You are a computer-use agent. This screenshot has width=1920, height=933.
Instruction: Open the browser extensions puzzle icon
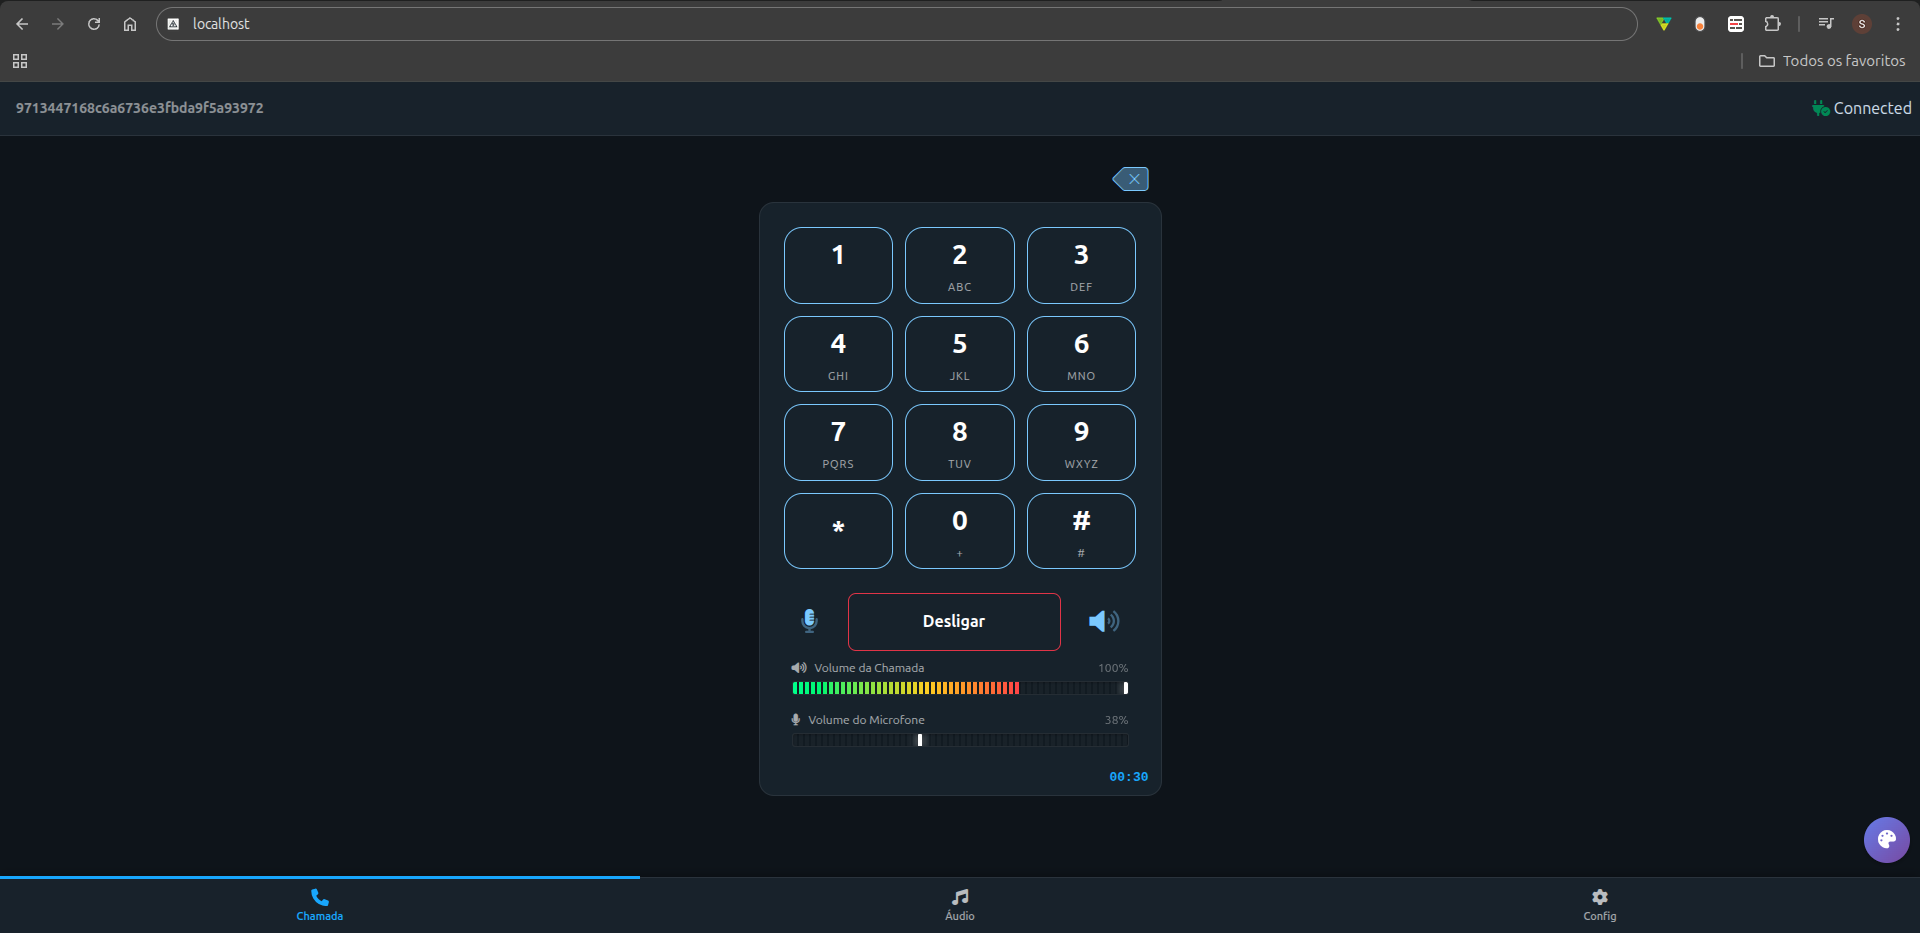tap(1773, 23)
